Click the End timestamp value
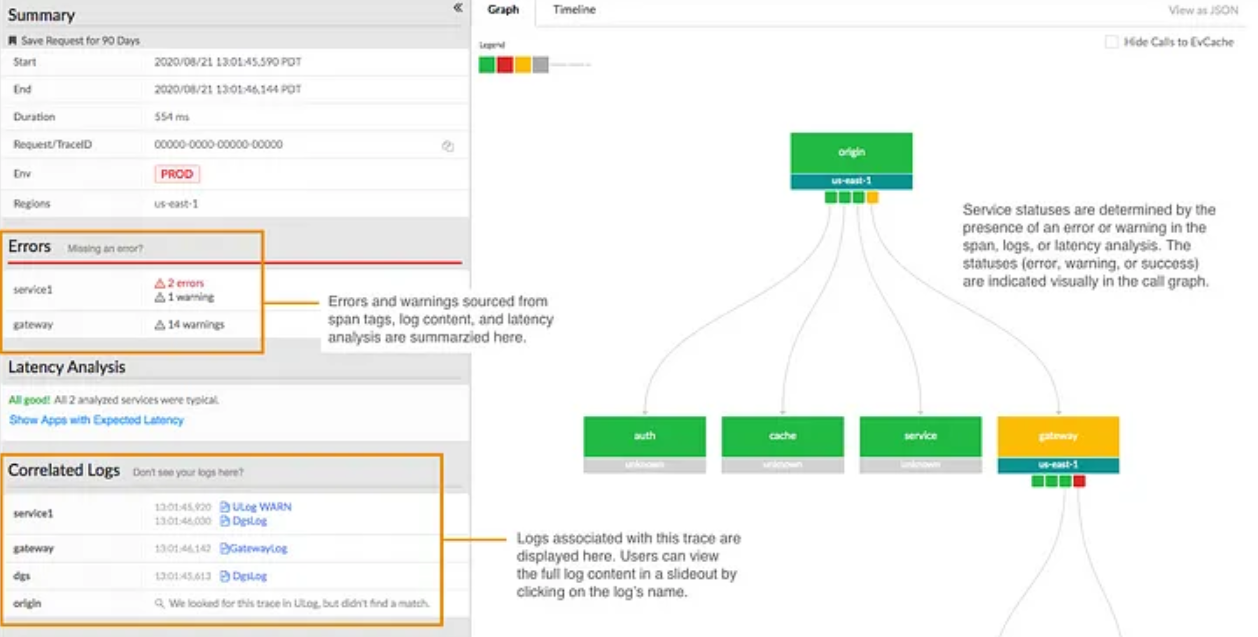This screenshot has height=637, width=1258. 228,89
